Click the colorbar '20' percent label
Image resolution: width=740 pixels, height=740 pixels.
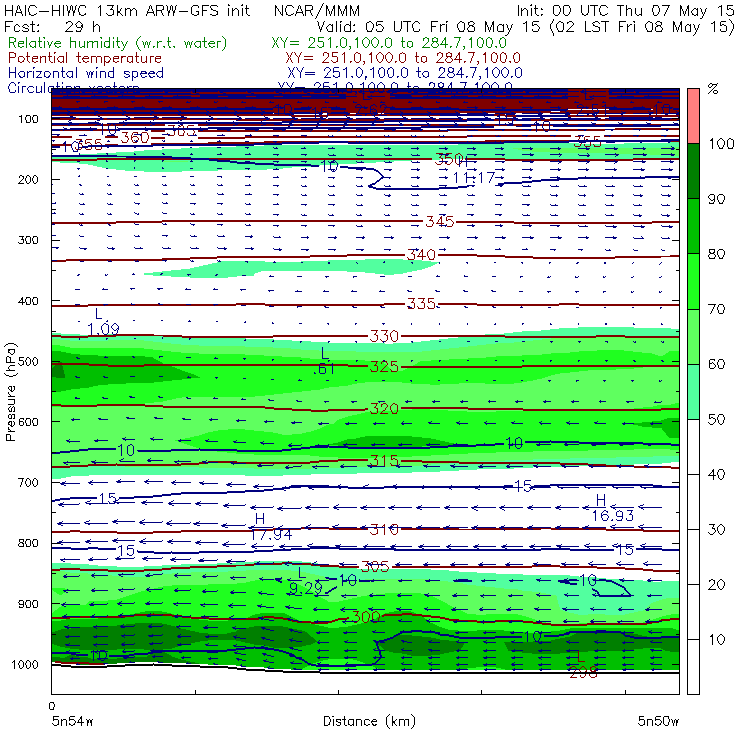[716, 585]
